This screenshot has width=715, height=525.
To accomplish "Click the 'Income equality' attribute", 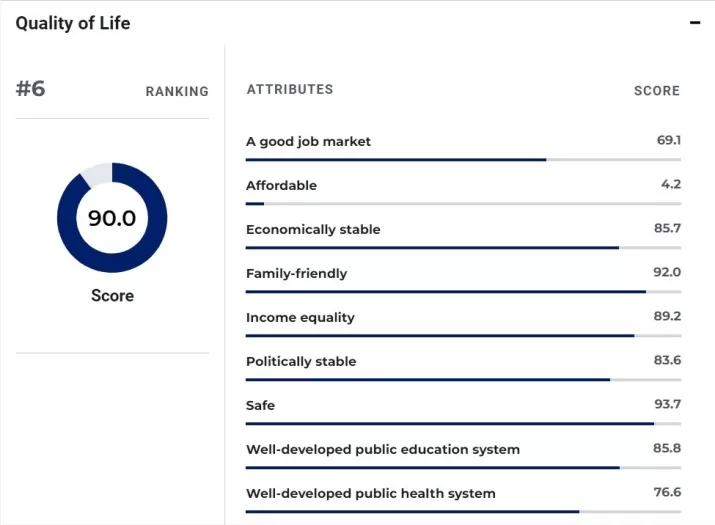I will point(300,318).
